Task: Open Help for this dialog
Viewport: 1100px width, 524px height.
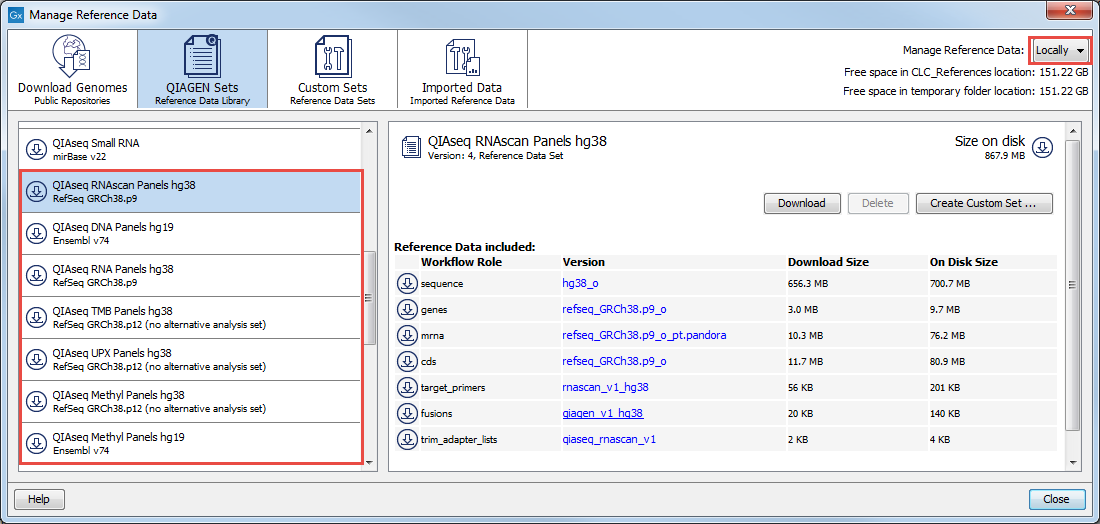Action: tap(39, 499)
